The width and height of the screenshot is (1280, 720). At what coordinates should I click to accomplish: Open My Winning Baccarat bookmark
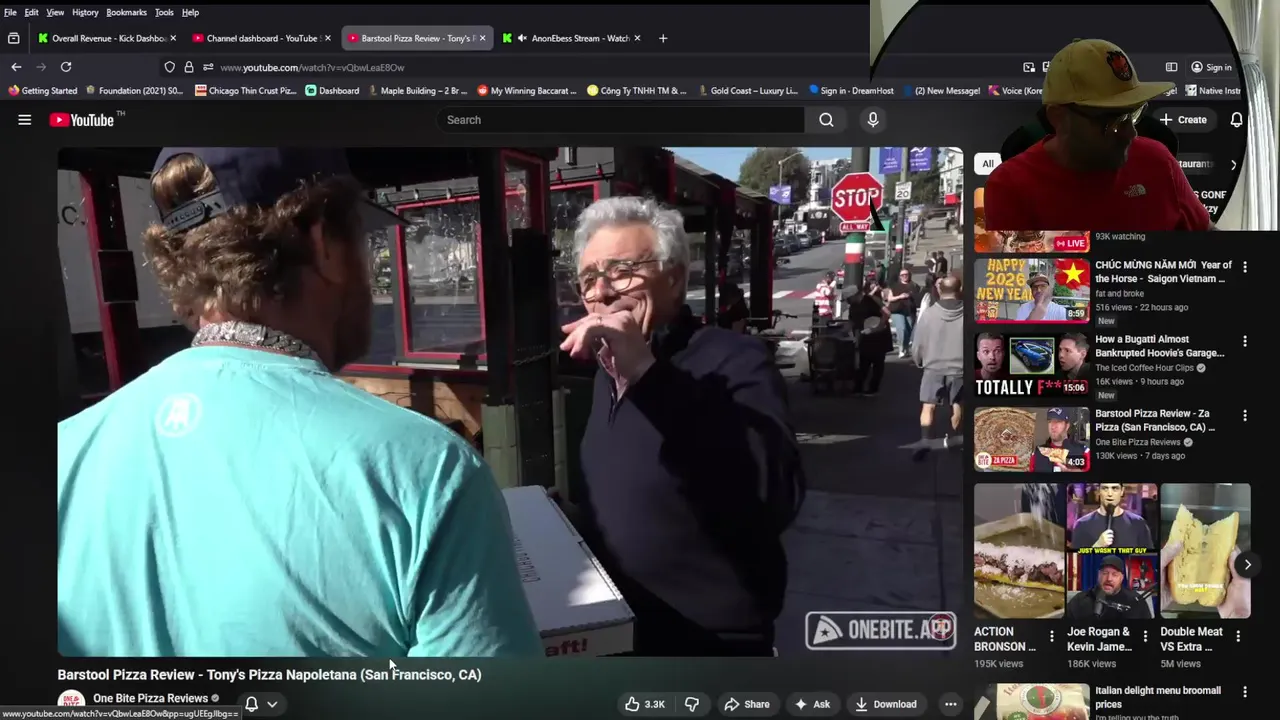pyautogui.click(x=527, y=90)
